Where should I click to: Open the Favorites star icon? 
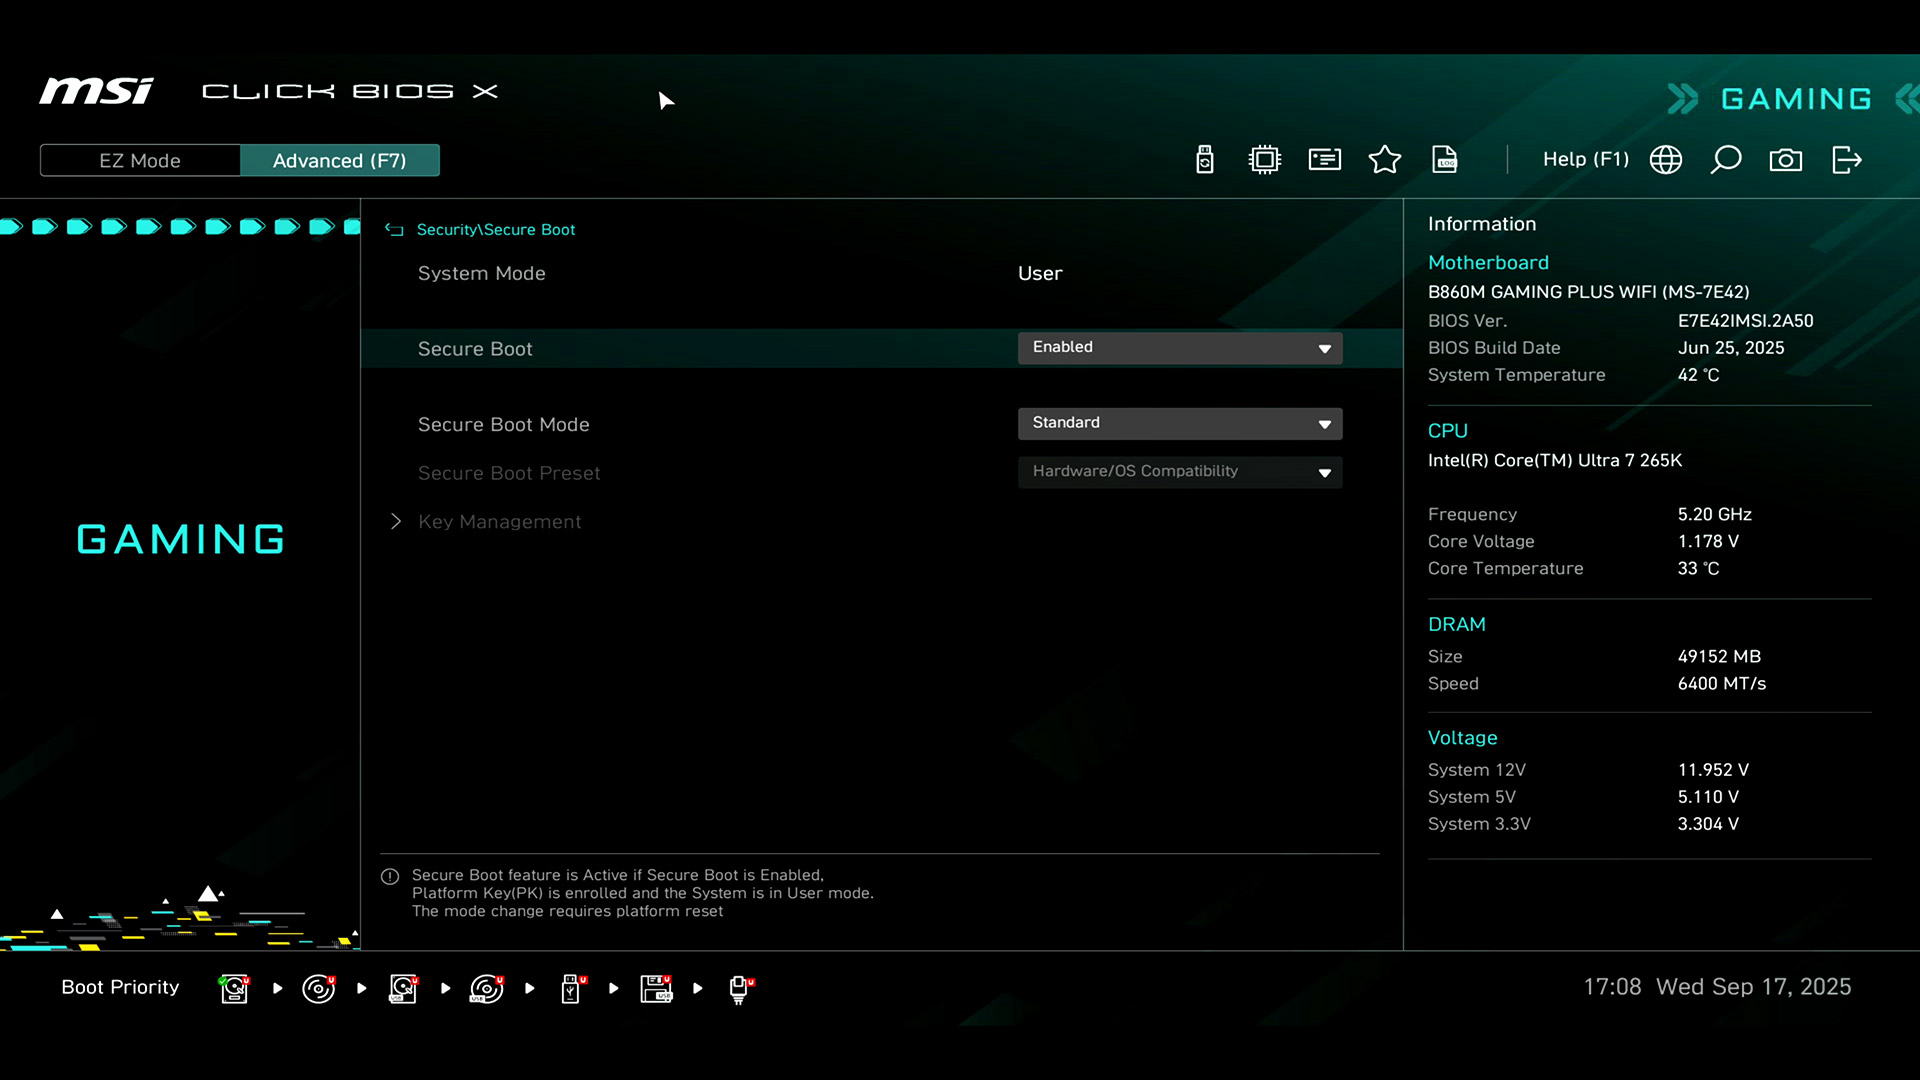click(x=1385, y=160)
